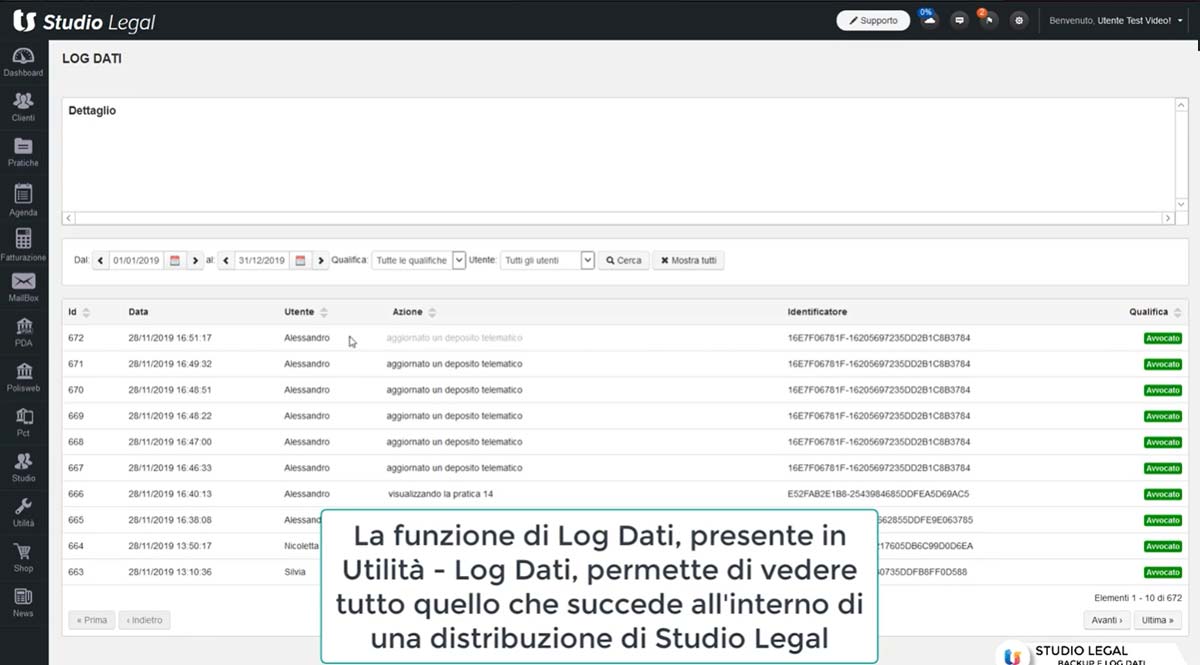This screenshot has height=665, width=1200.
Task: Go to the Avanti next page
Action: tap(1107, 620)
